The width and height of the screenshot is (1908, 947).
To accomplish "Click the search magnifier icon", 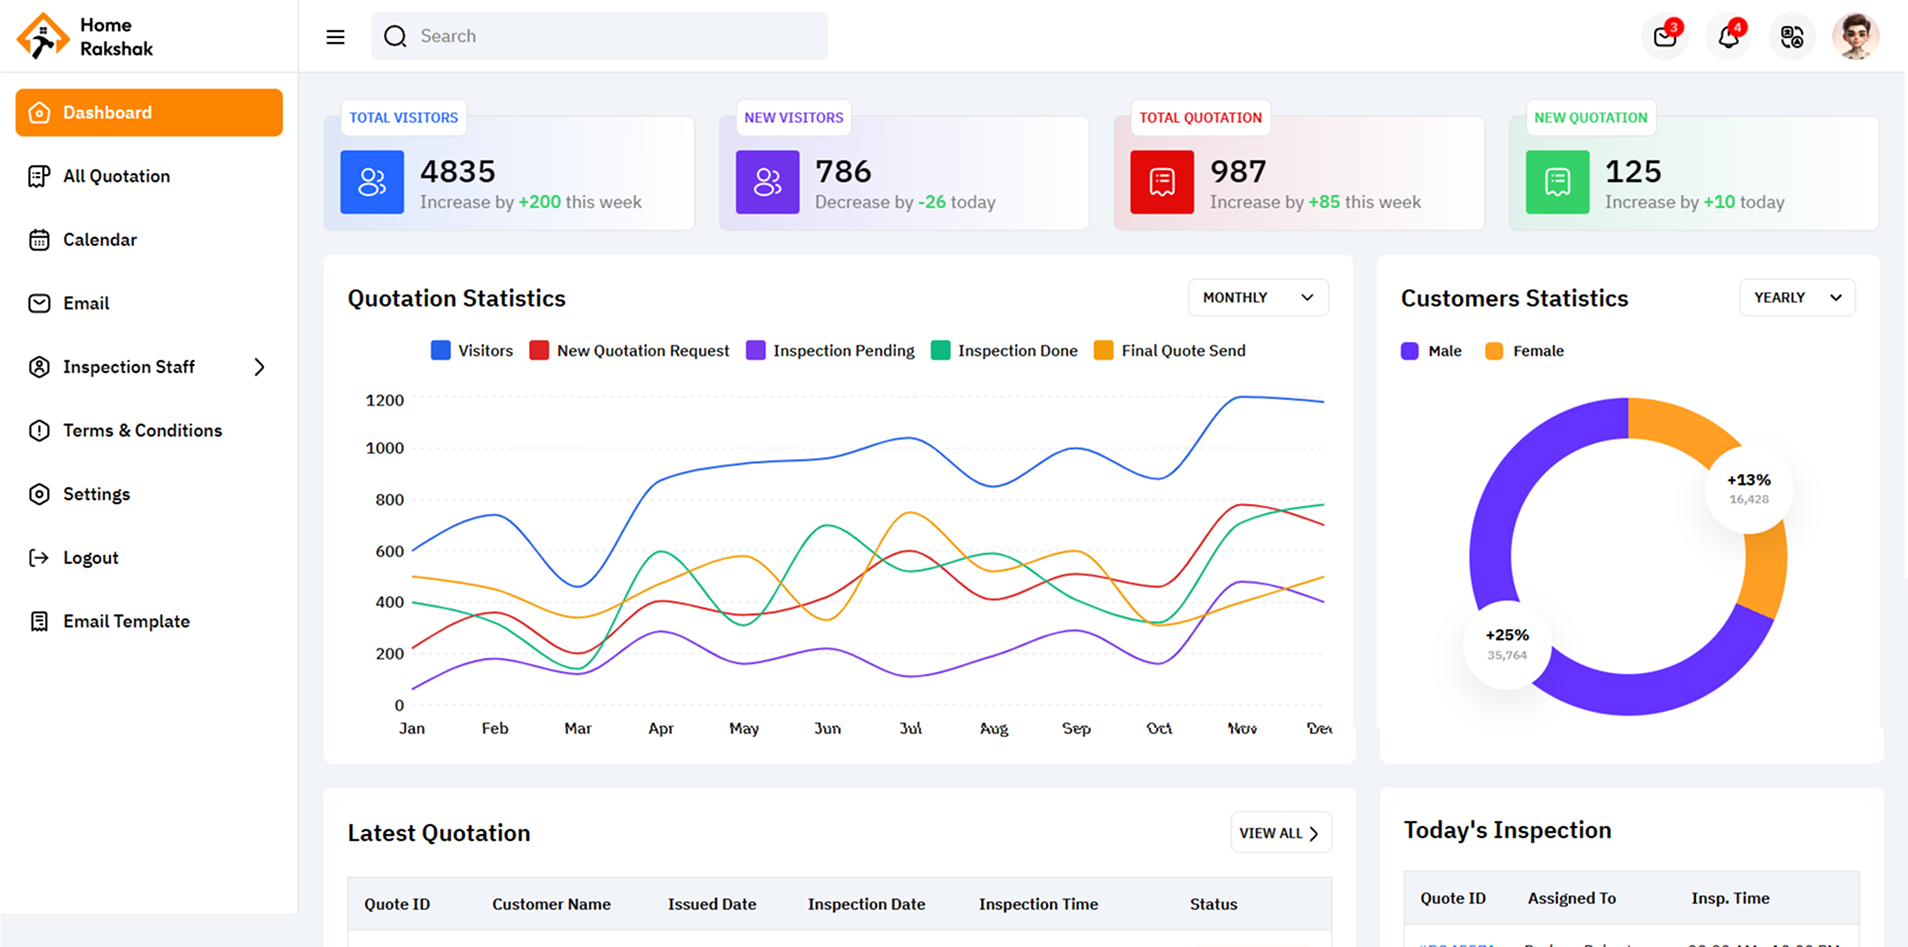I will pyautogui.click(x=395, y=36).
